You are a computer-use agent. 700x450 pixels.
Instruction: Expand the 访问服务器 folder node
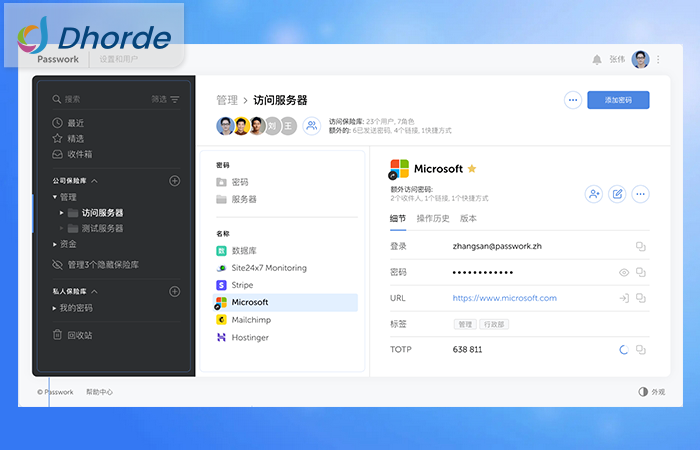pos(62,213)
